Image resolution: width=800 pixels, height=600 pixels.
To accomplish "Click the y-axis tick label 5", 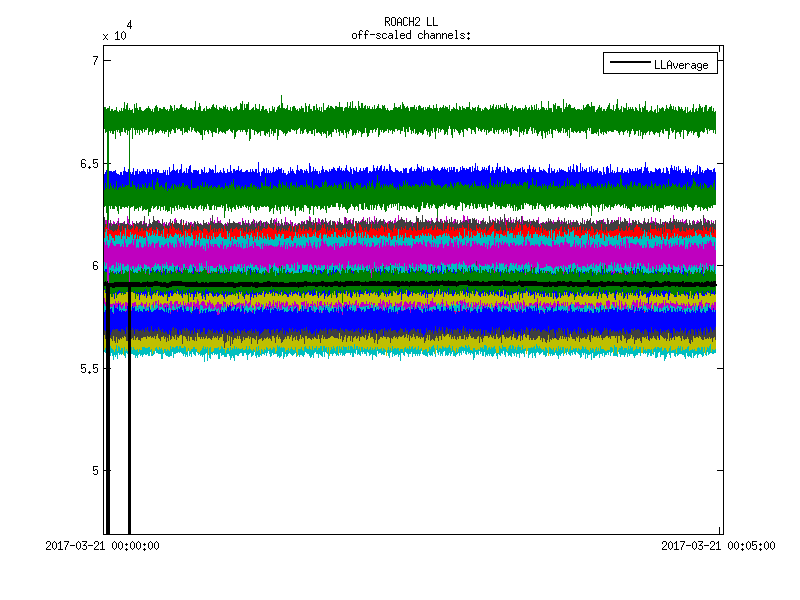I will [x=94, y=471].
